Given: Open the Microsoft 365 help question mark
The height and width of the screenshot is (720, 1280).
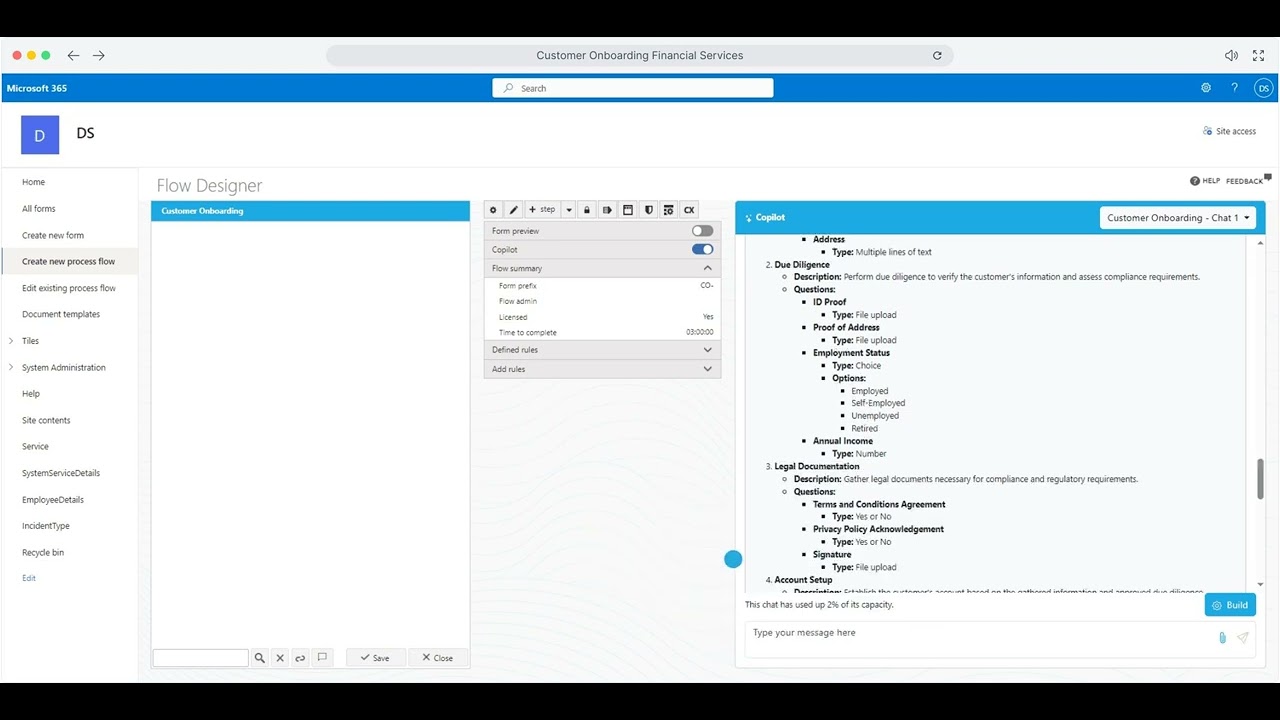Looking at the screenshot, I should 1235,88.
